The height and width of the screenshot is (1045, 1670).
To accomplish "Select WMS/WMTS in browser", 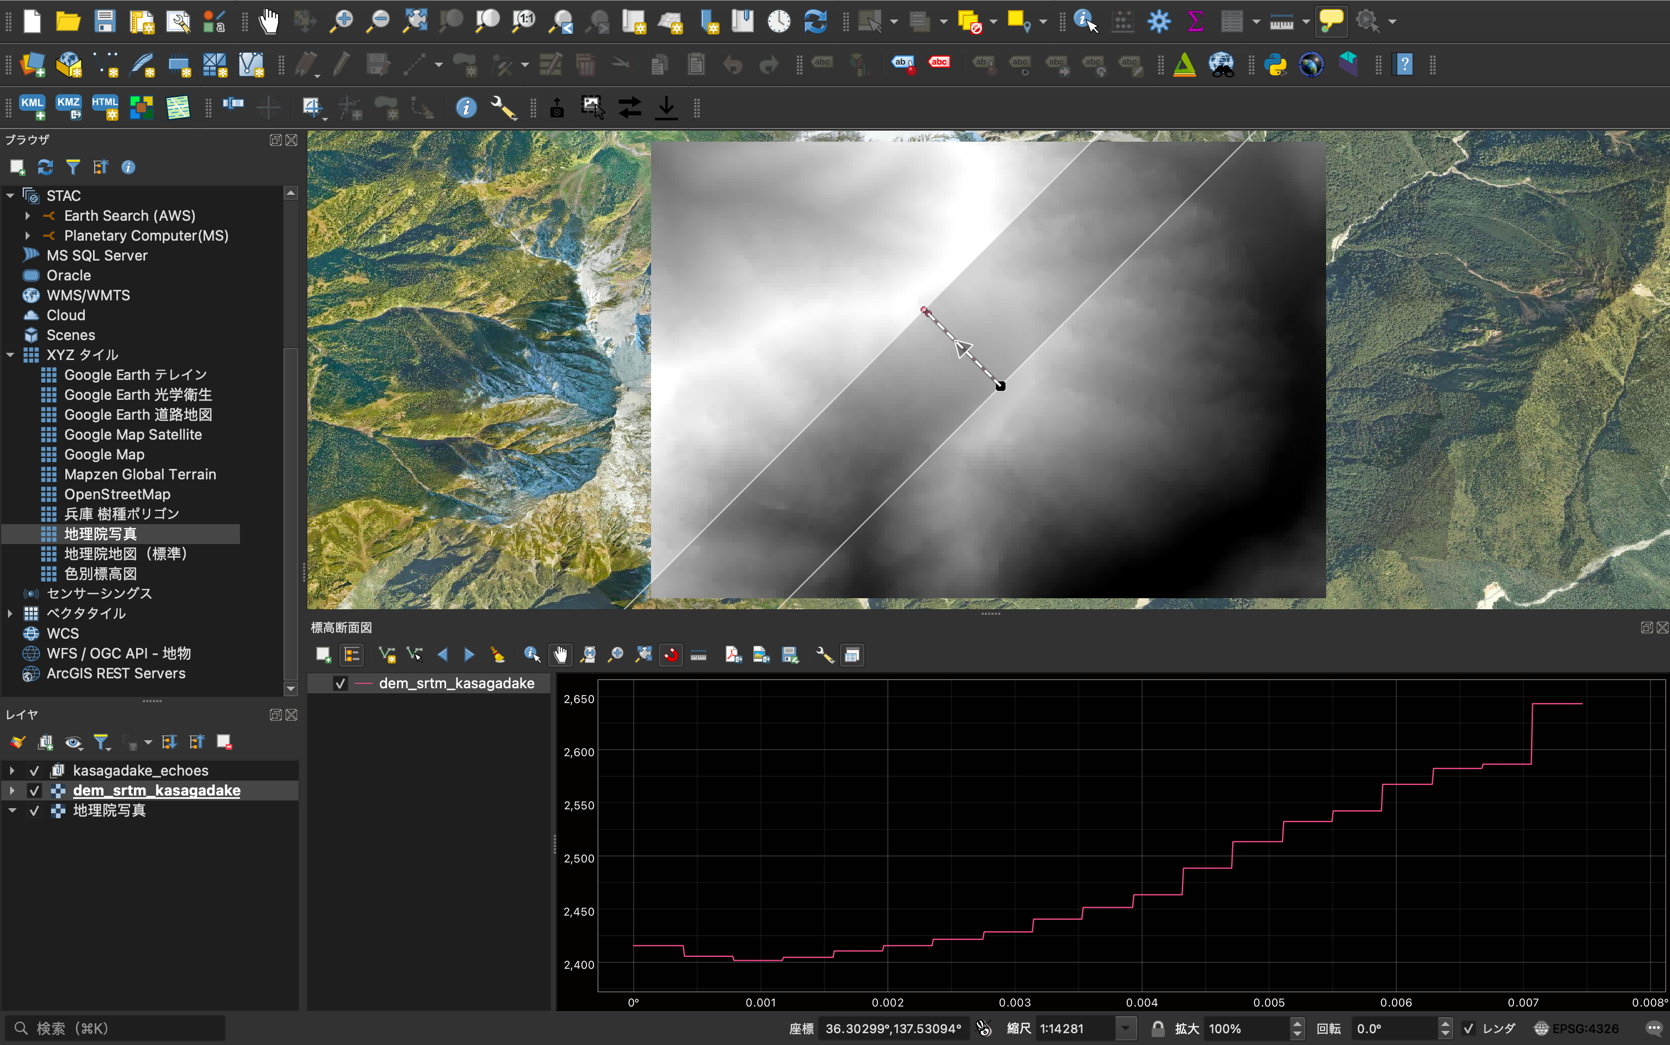I will [x=88, y=296].
